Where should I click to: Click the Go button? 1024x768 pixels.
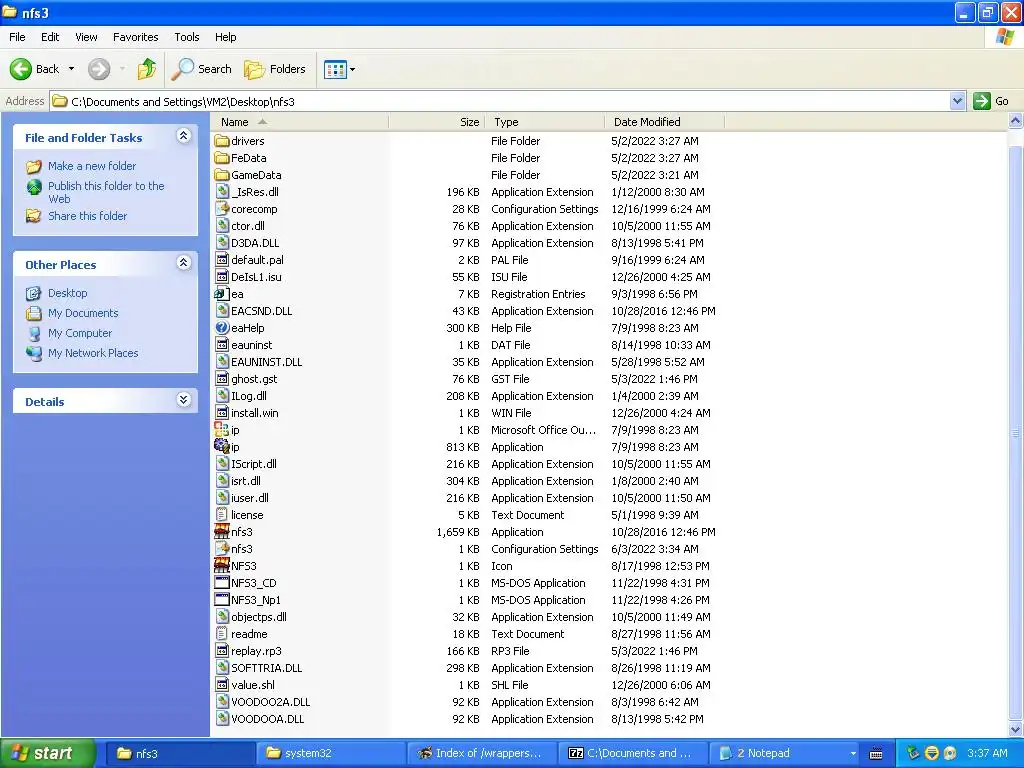[991, 101]
